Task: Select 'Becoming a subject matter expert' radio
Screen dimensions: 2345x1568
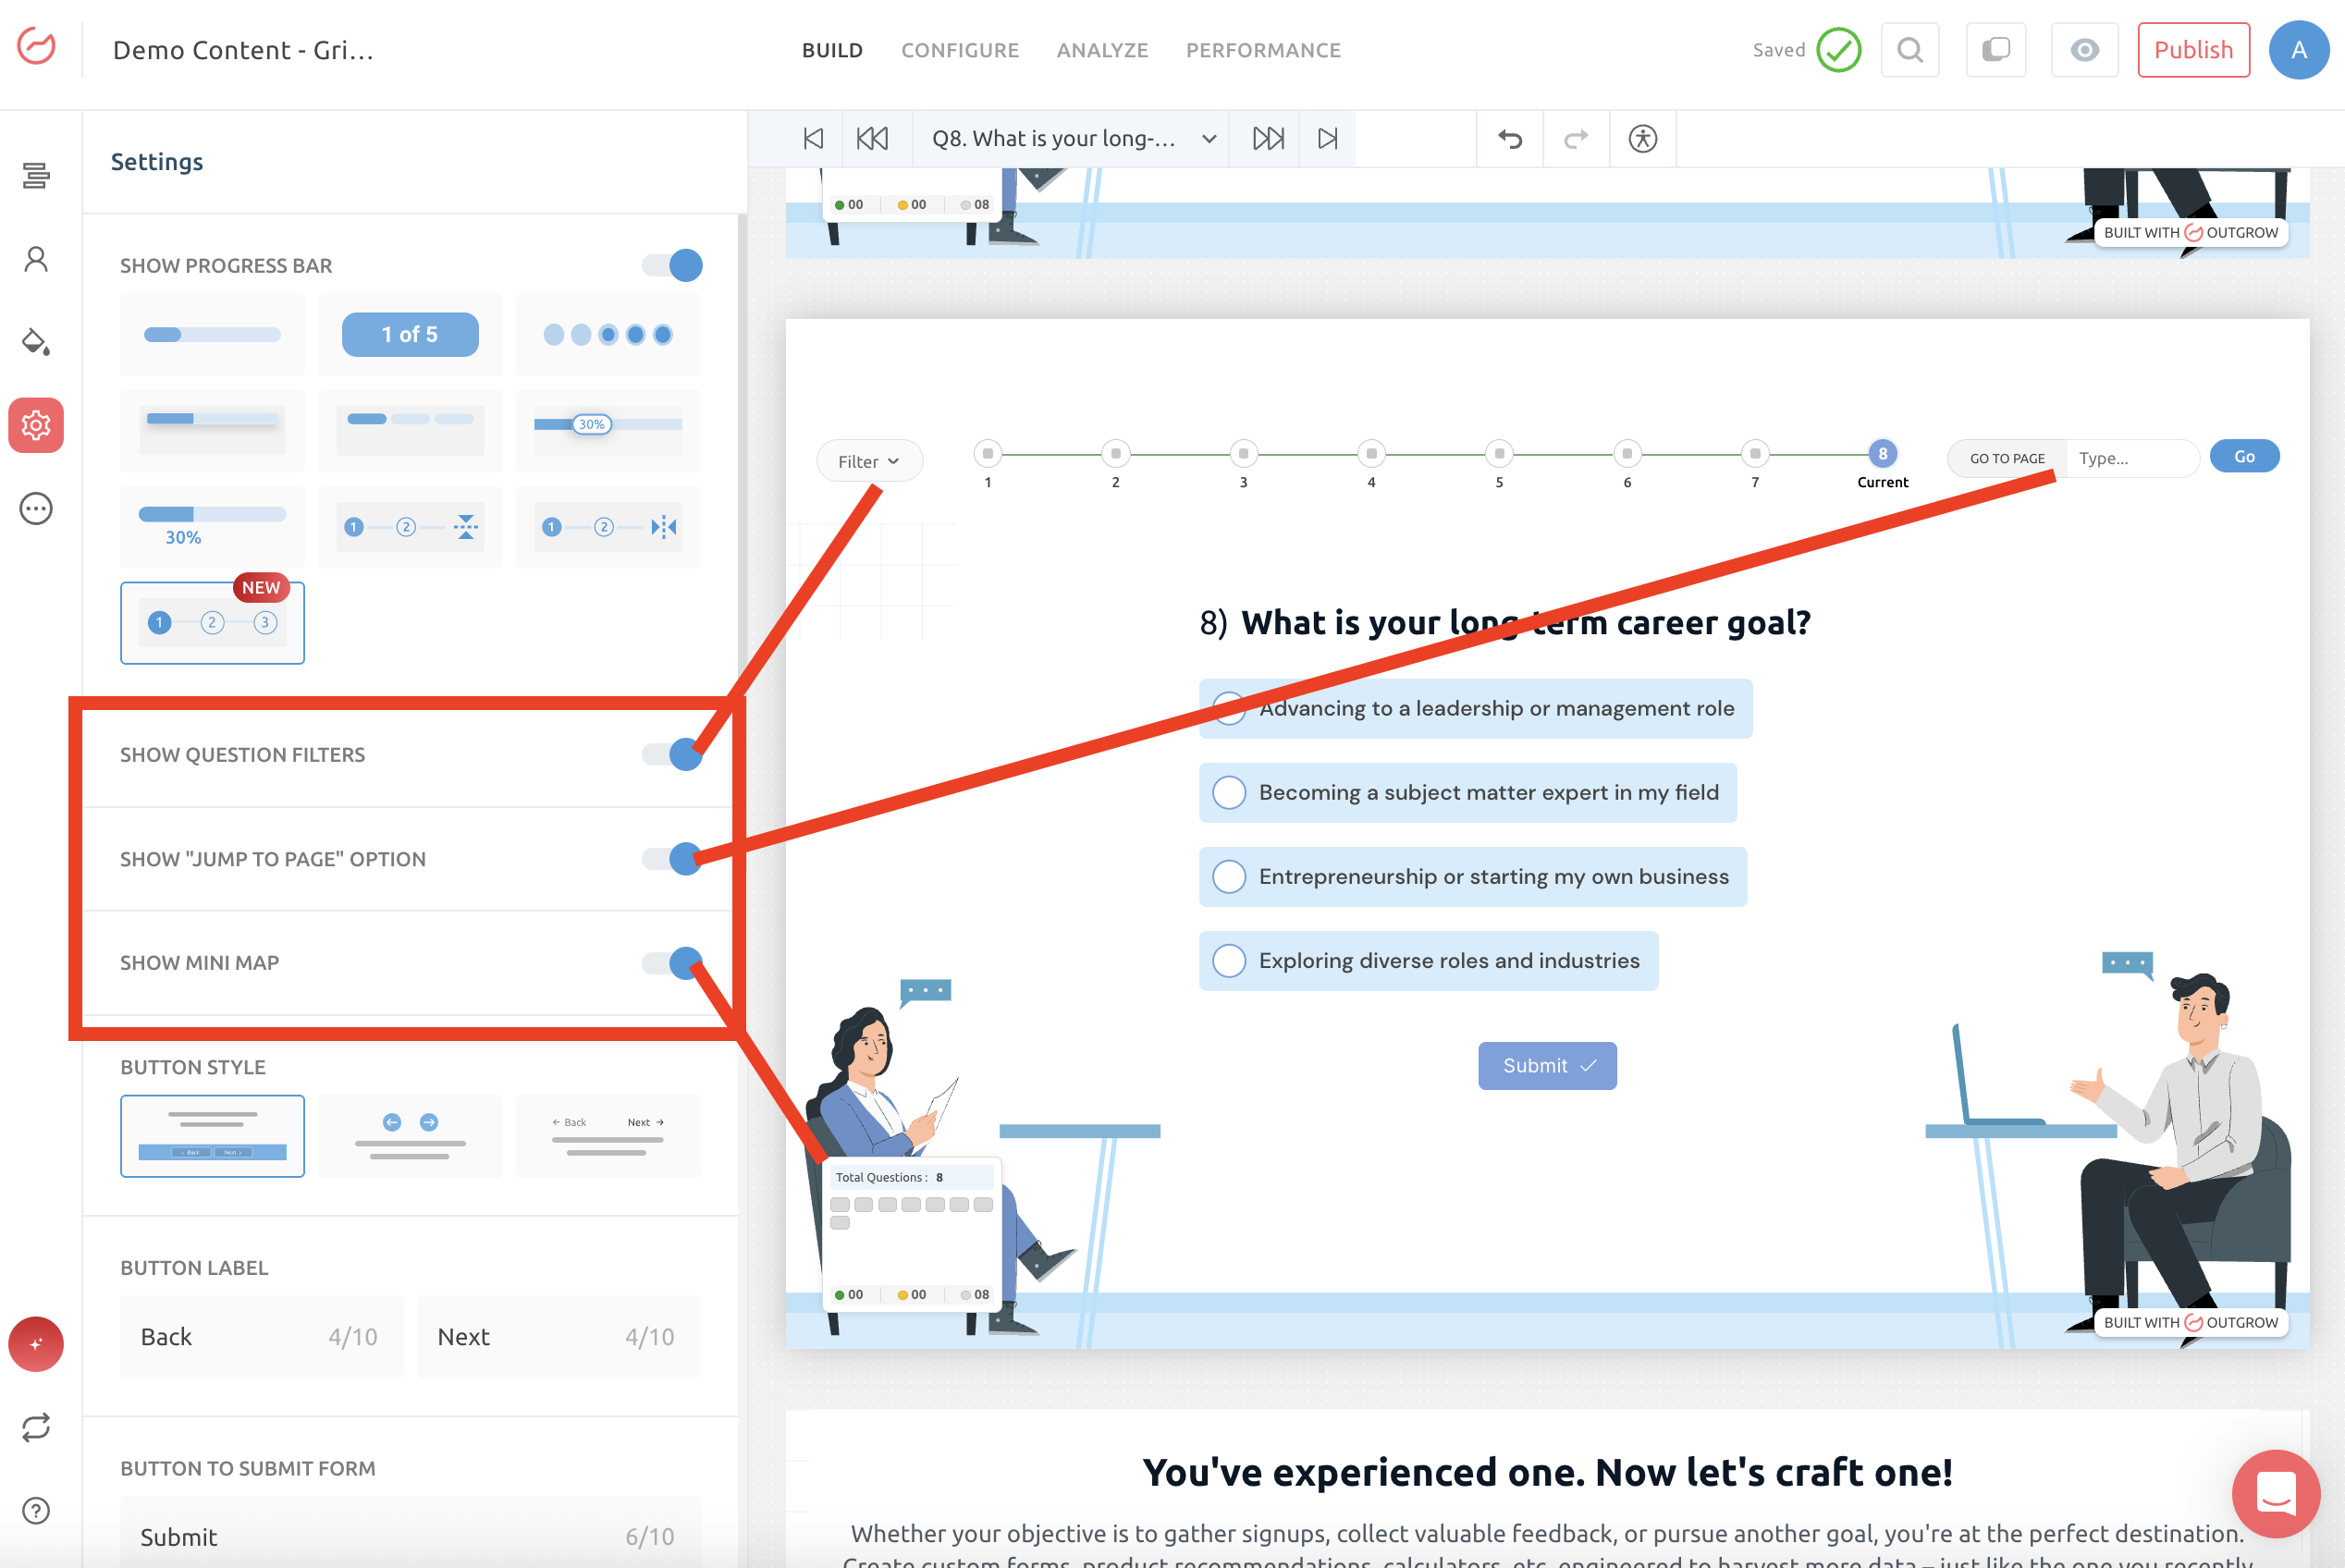Action: (1229, 793)
